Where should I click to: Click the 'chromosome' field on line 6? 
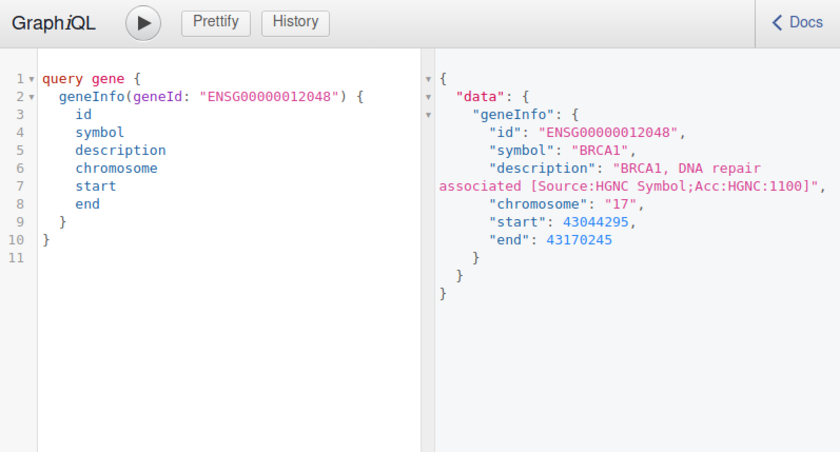coord(116,168)
